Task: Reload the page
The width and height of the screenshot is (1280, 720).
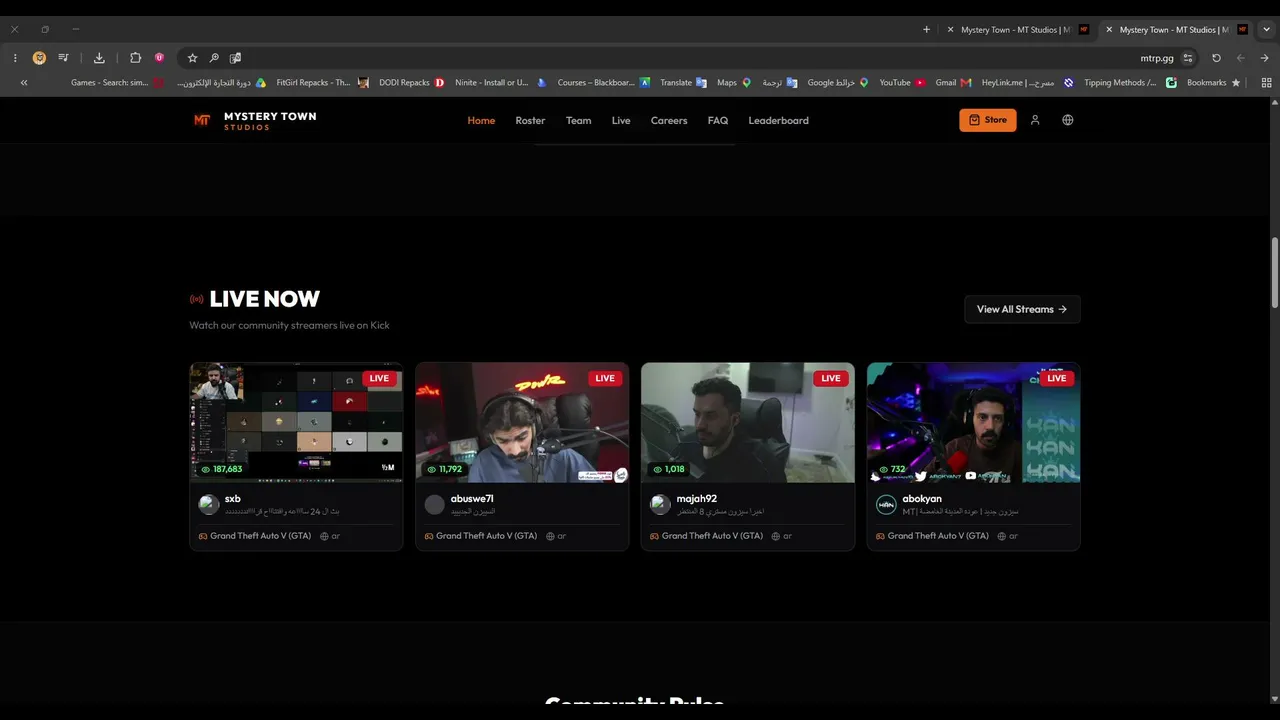Action: click(x=1216, y=58)
